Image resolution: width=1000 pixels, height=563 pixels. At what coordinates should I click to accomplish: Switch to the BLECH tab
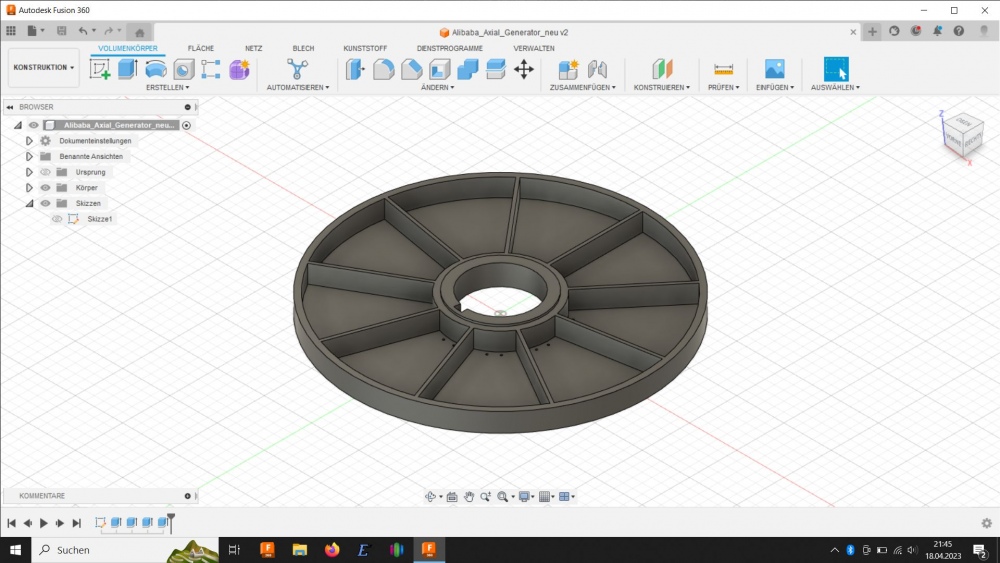click(303, 48)
